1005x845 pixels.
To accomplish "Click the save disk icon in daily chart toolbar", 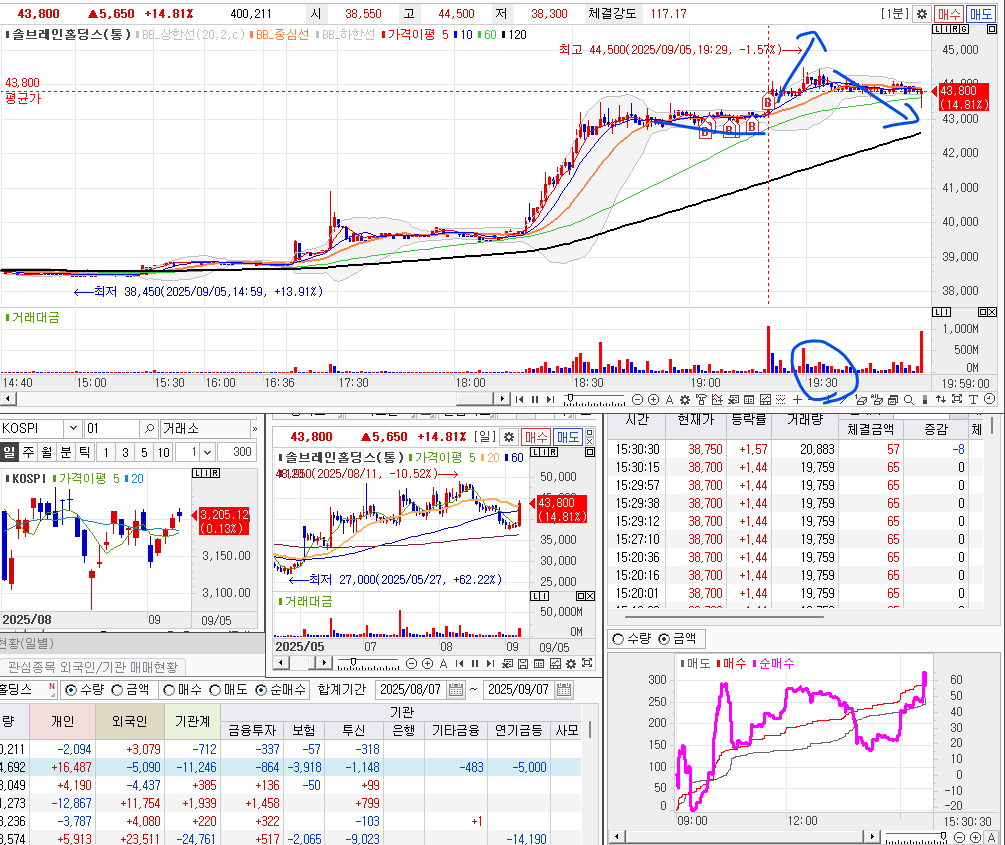I will tap(523, 664).
